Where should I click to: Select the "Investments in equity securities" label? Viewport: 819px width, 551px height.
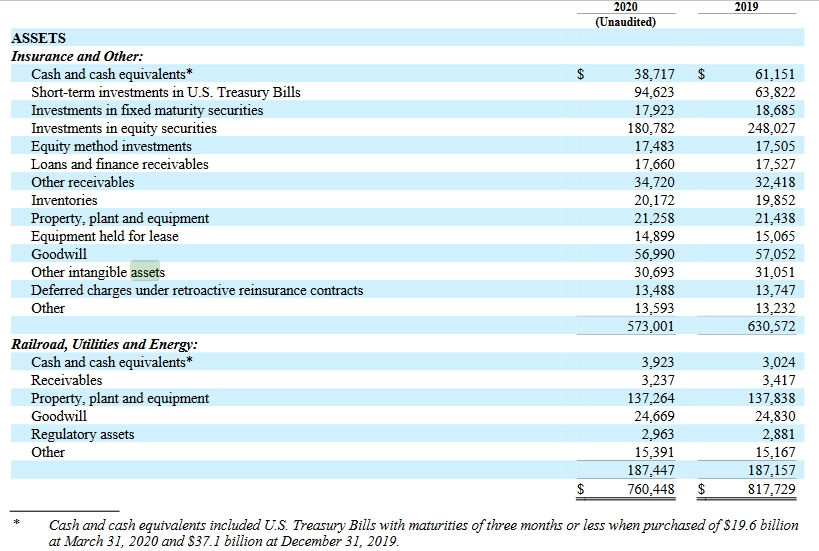(124, 128)
